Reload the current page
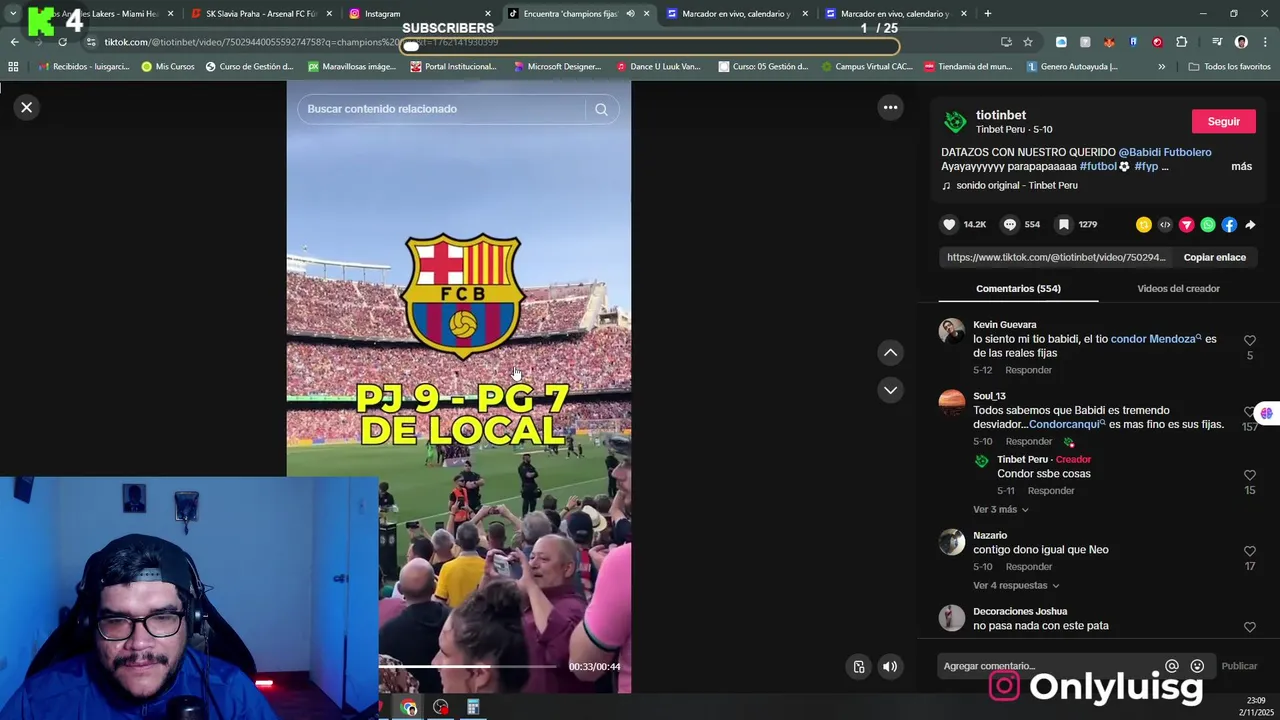1280x720 pixels. click(x=62, y=42)
